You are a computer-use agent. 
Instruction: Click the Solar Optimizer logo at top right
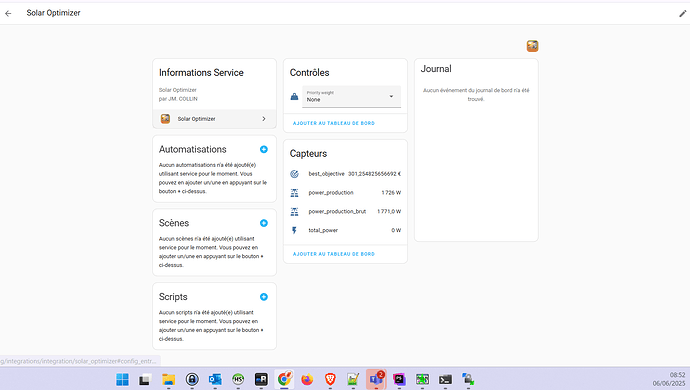[532, 46]
